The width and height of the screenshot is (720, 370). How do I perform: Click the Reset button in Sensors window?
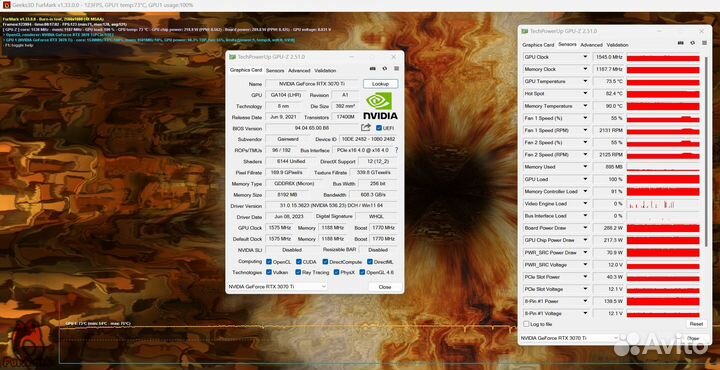[696, 324]
